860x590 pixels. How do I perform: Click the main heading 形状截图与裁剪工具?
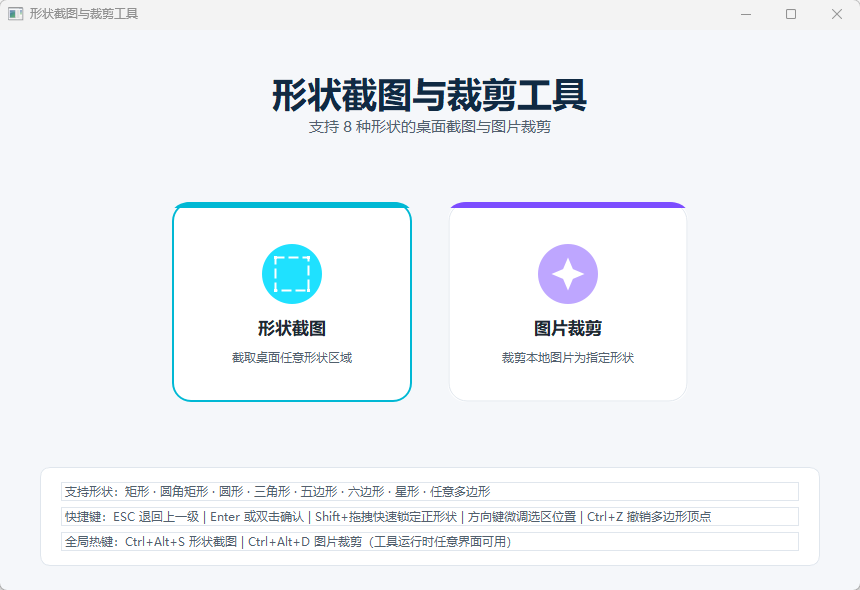coord(429,95)
